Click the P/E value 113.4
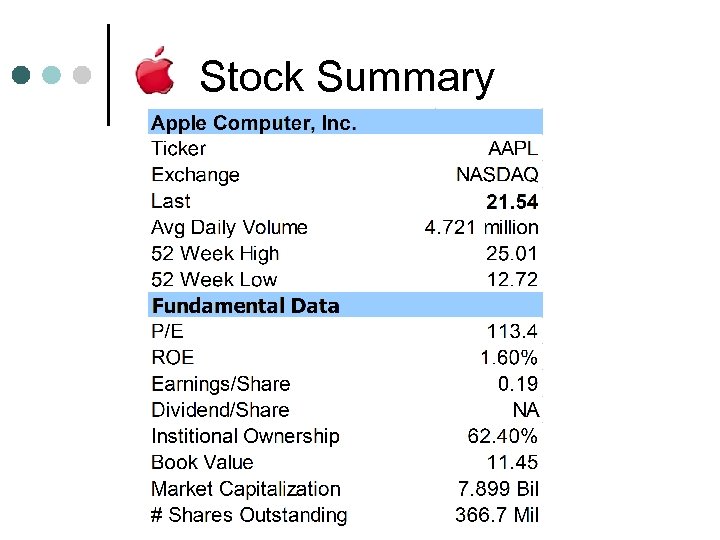This screenshot has width=720, height=540. (x=512, y=332)
